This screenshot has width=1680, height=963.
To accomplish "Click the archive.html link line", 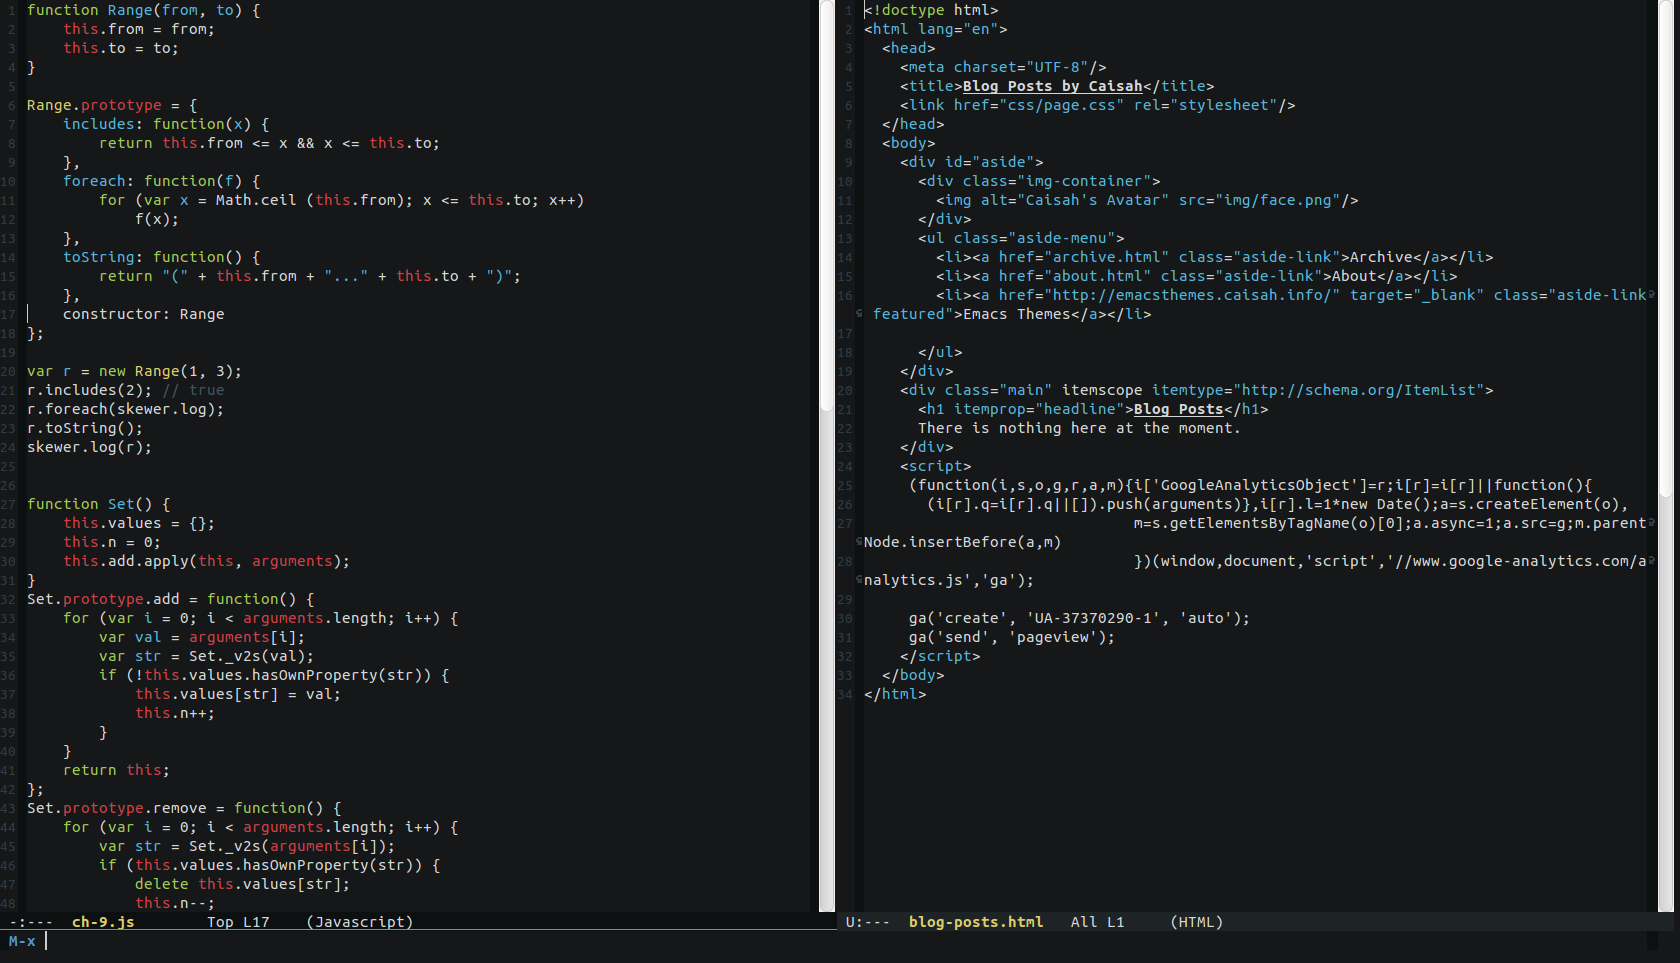I will click(x=1214, y=257).
